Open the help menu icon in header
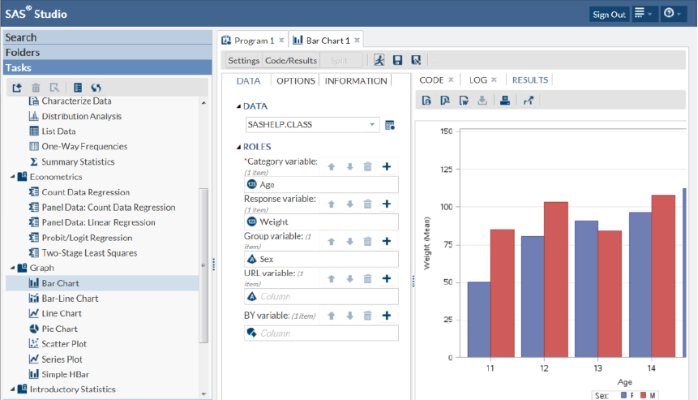Screen dimensions: 698x400 (672, 13)
